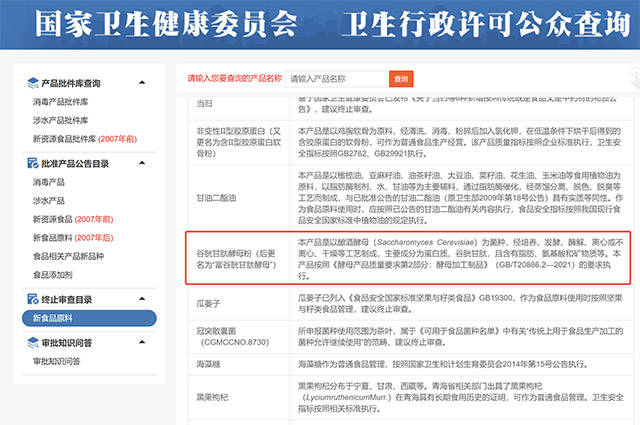This screenshot has width=640, height=425.
Task: Open 新资源食品批件库 (2007年前) link
Action: coord(85,138)
